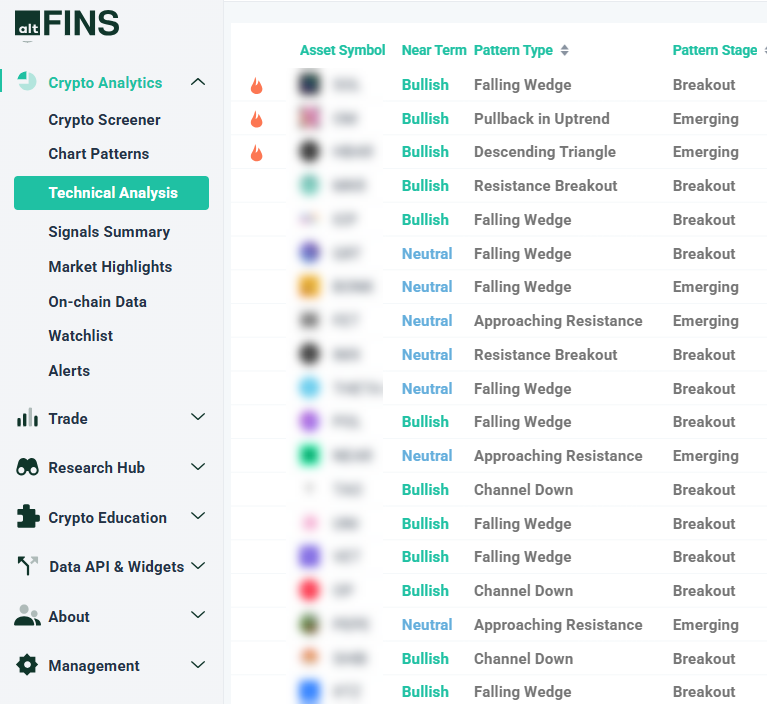The image size is (767, 704).
Task: Click the Trade bar chart icon
Action: click(x=27, y=418)
